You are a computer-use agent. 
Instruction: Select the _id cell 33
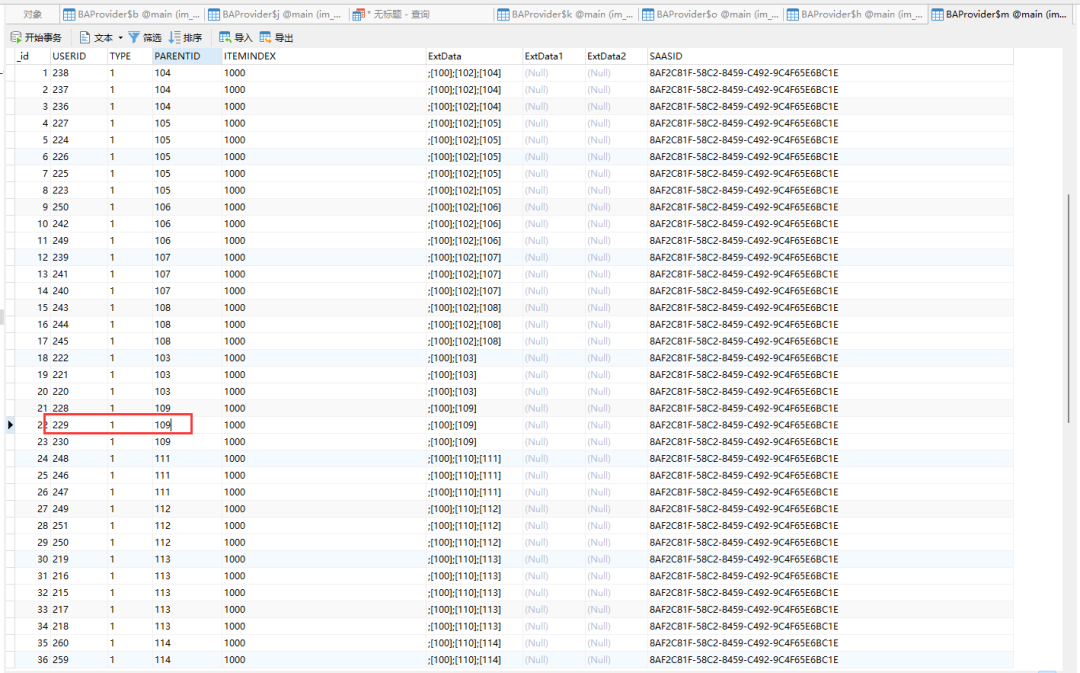(32, 610)
